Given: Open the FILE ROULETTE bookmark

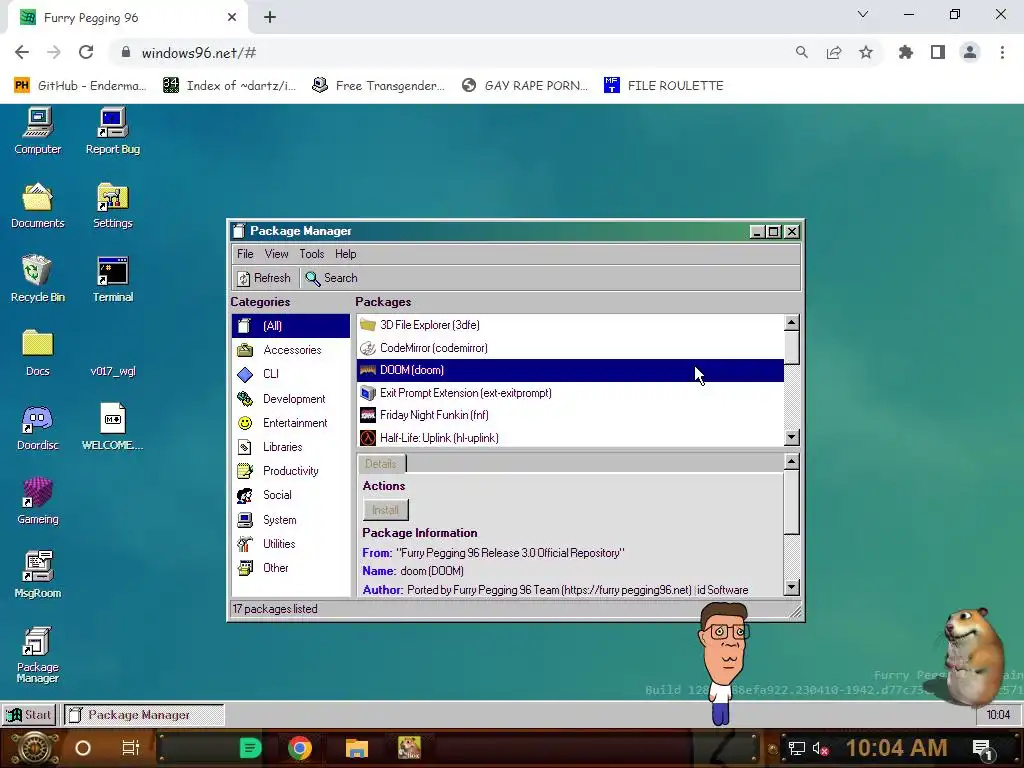Looking at the screenshot, I should click(664, 86).
